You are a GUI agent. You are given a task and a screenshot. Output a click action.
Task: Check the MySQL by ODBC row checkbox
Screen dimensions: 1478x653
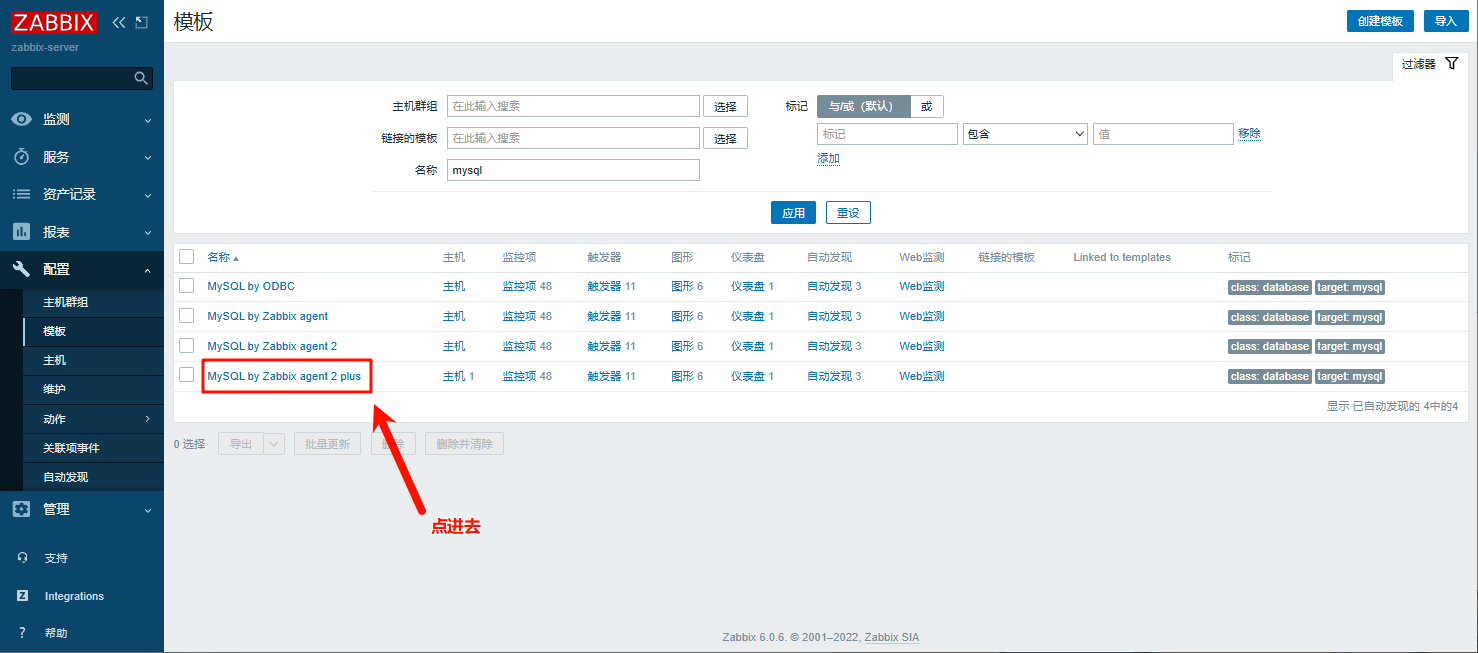coord(186,286)
